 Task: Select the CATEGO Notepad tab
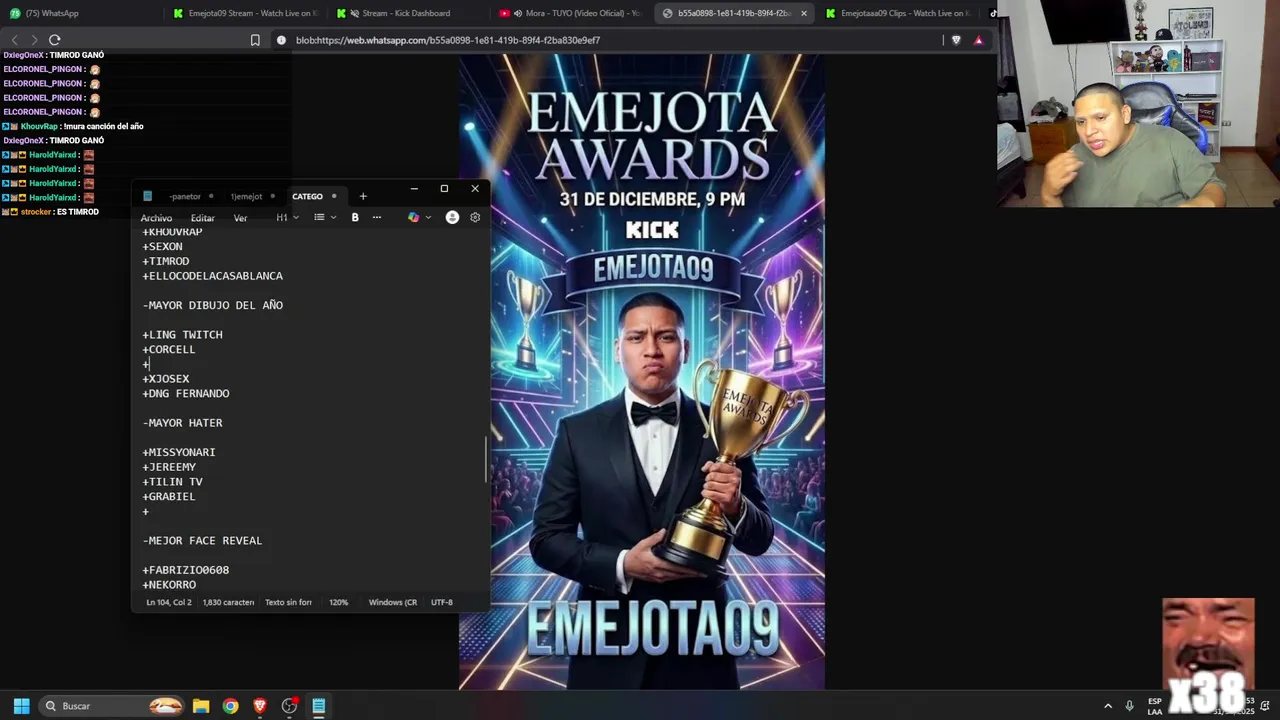coord(308,196)
